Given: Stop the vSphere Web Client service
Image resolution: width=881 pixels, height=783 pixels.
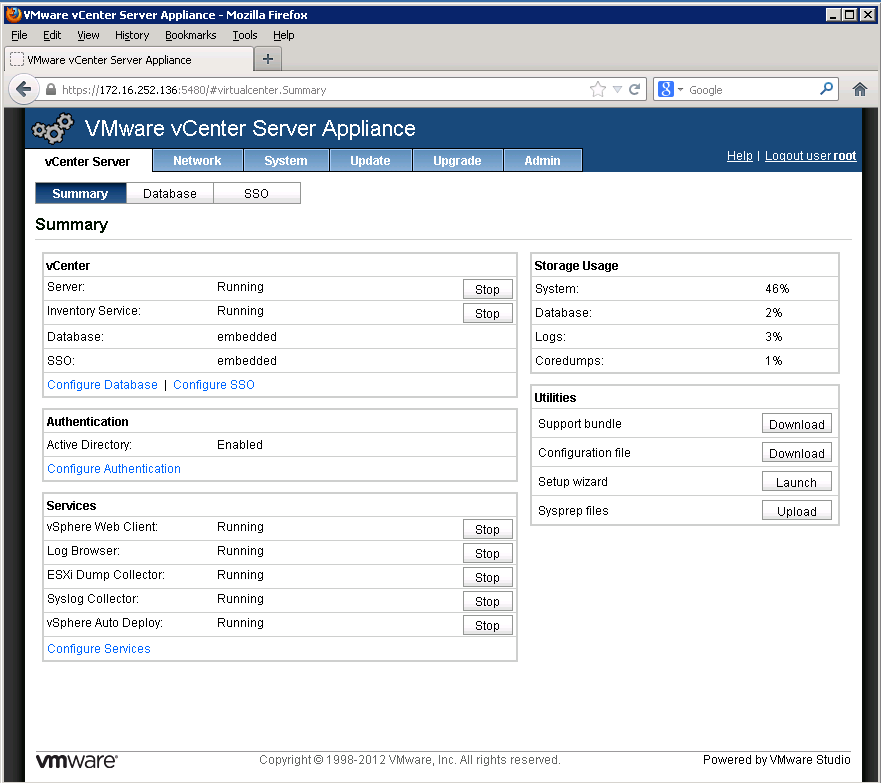Looking at the screenshot, I should point(488,529).
